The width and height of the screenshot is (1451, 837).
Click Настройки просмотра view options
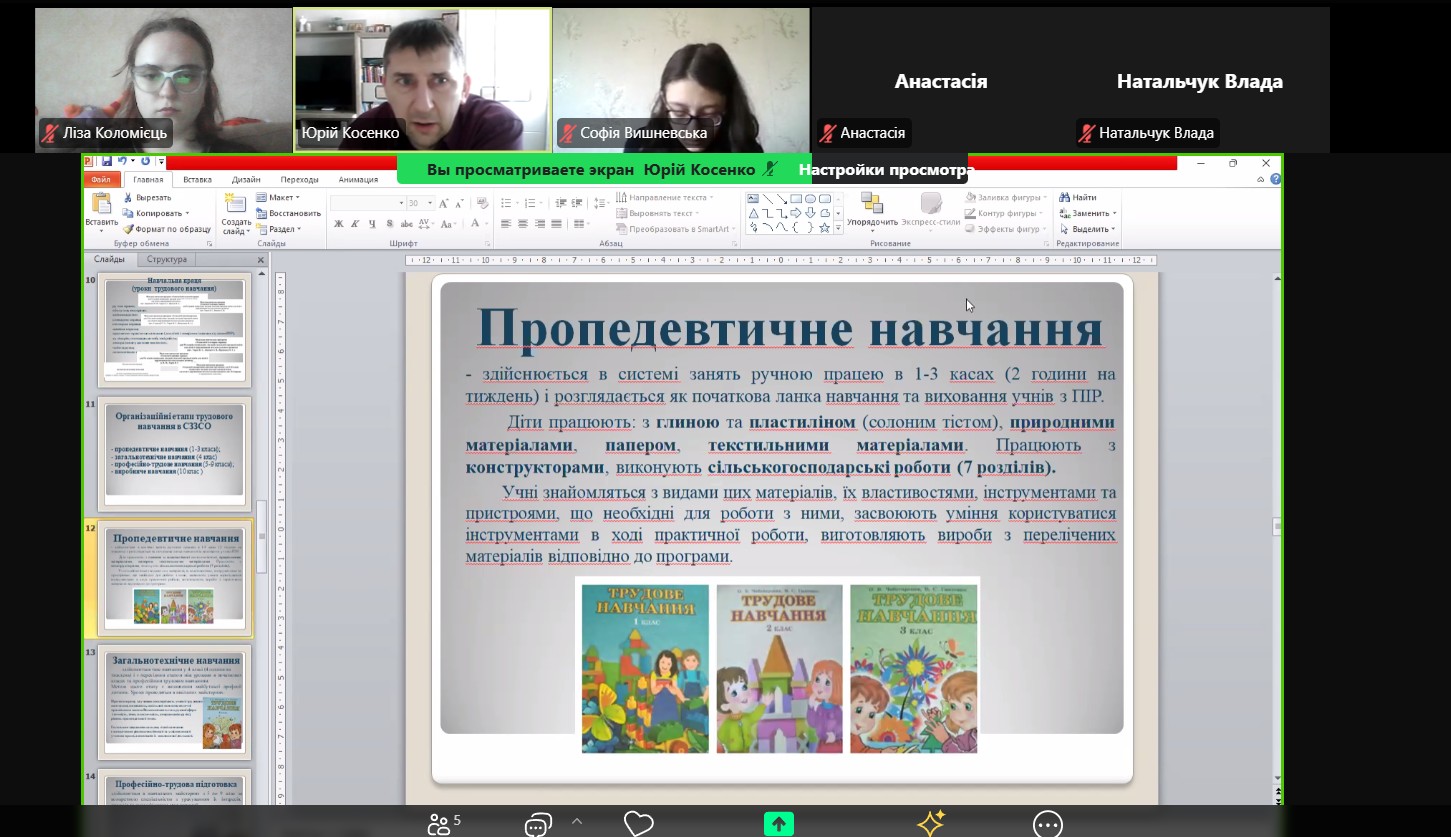881,170
